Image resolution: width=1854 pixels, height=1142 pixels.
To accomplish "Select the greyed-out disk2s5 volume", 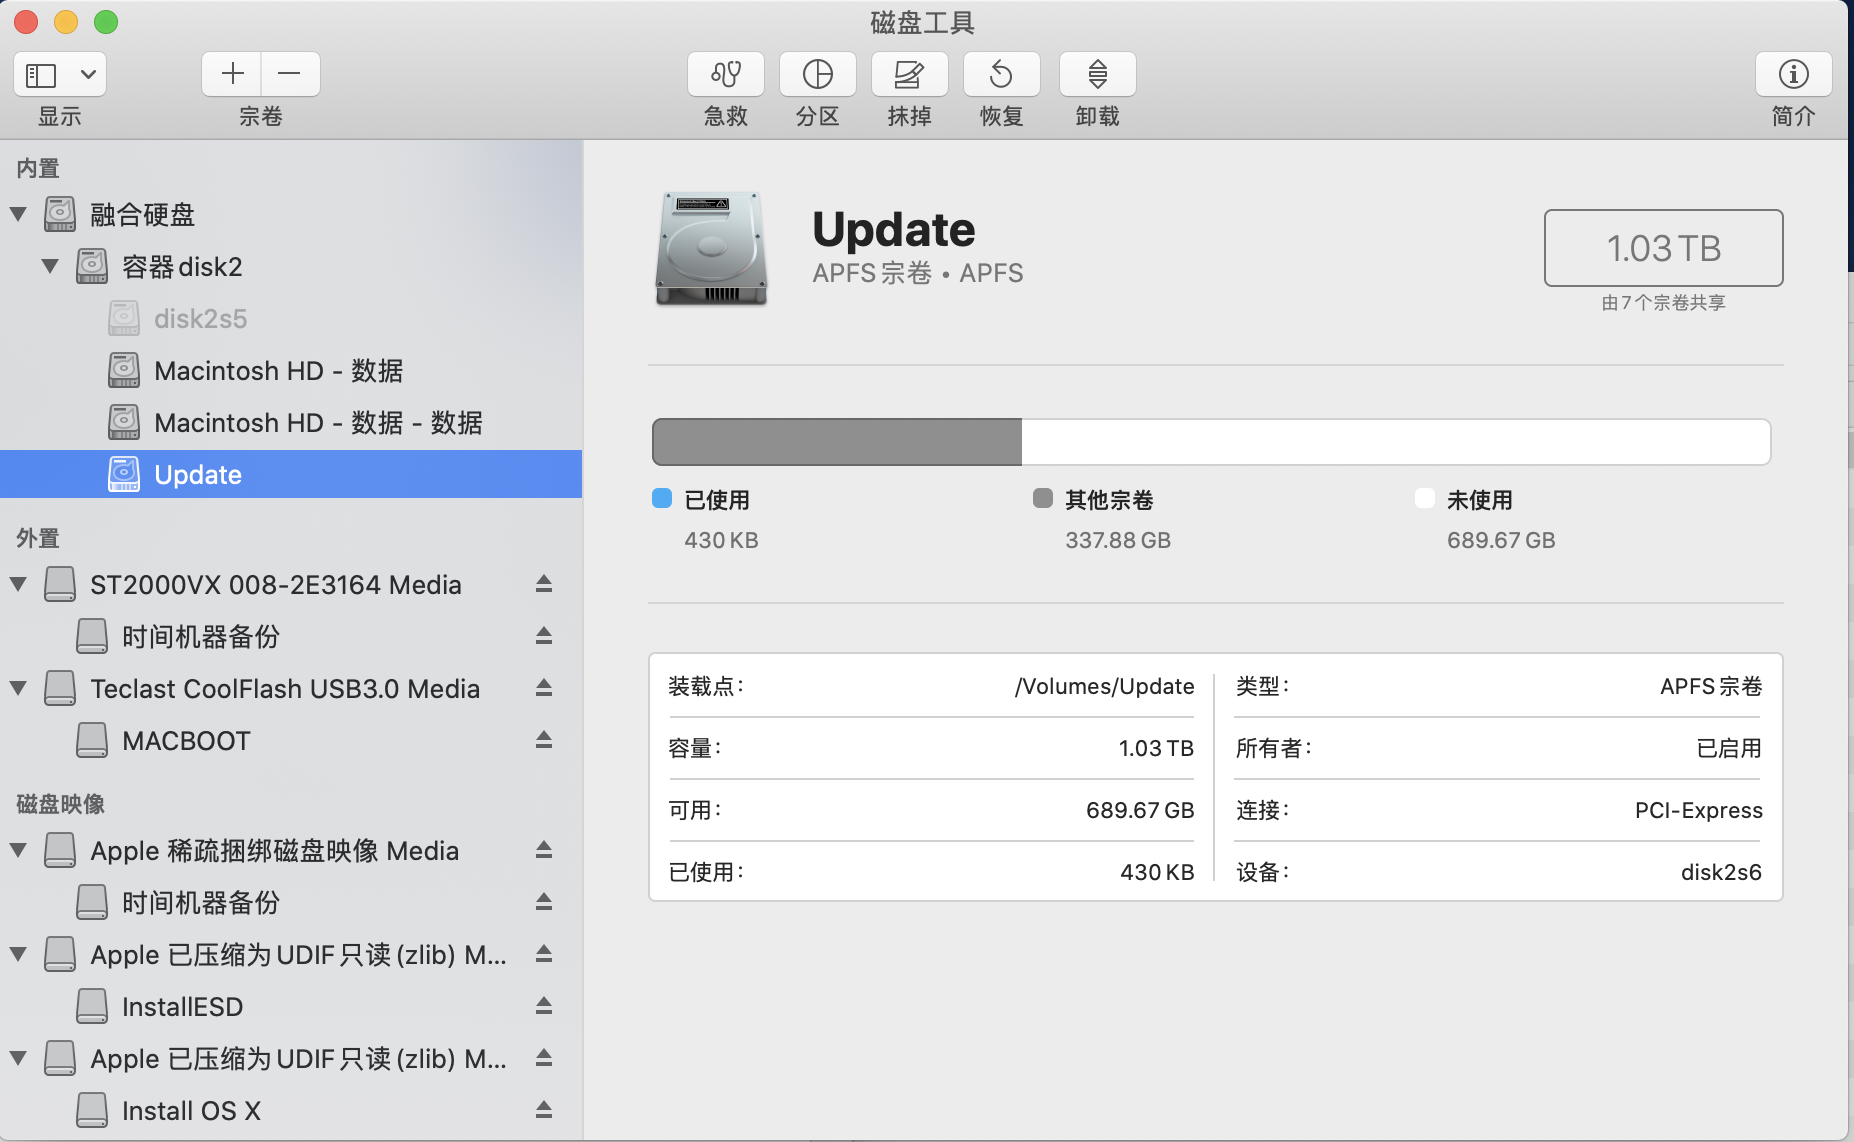I will [200, 319].
